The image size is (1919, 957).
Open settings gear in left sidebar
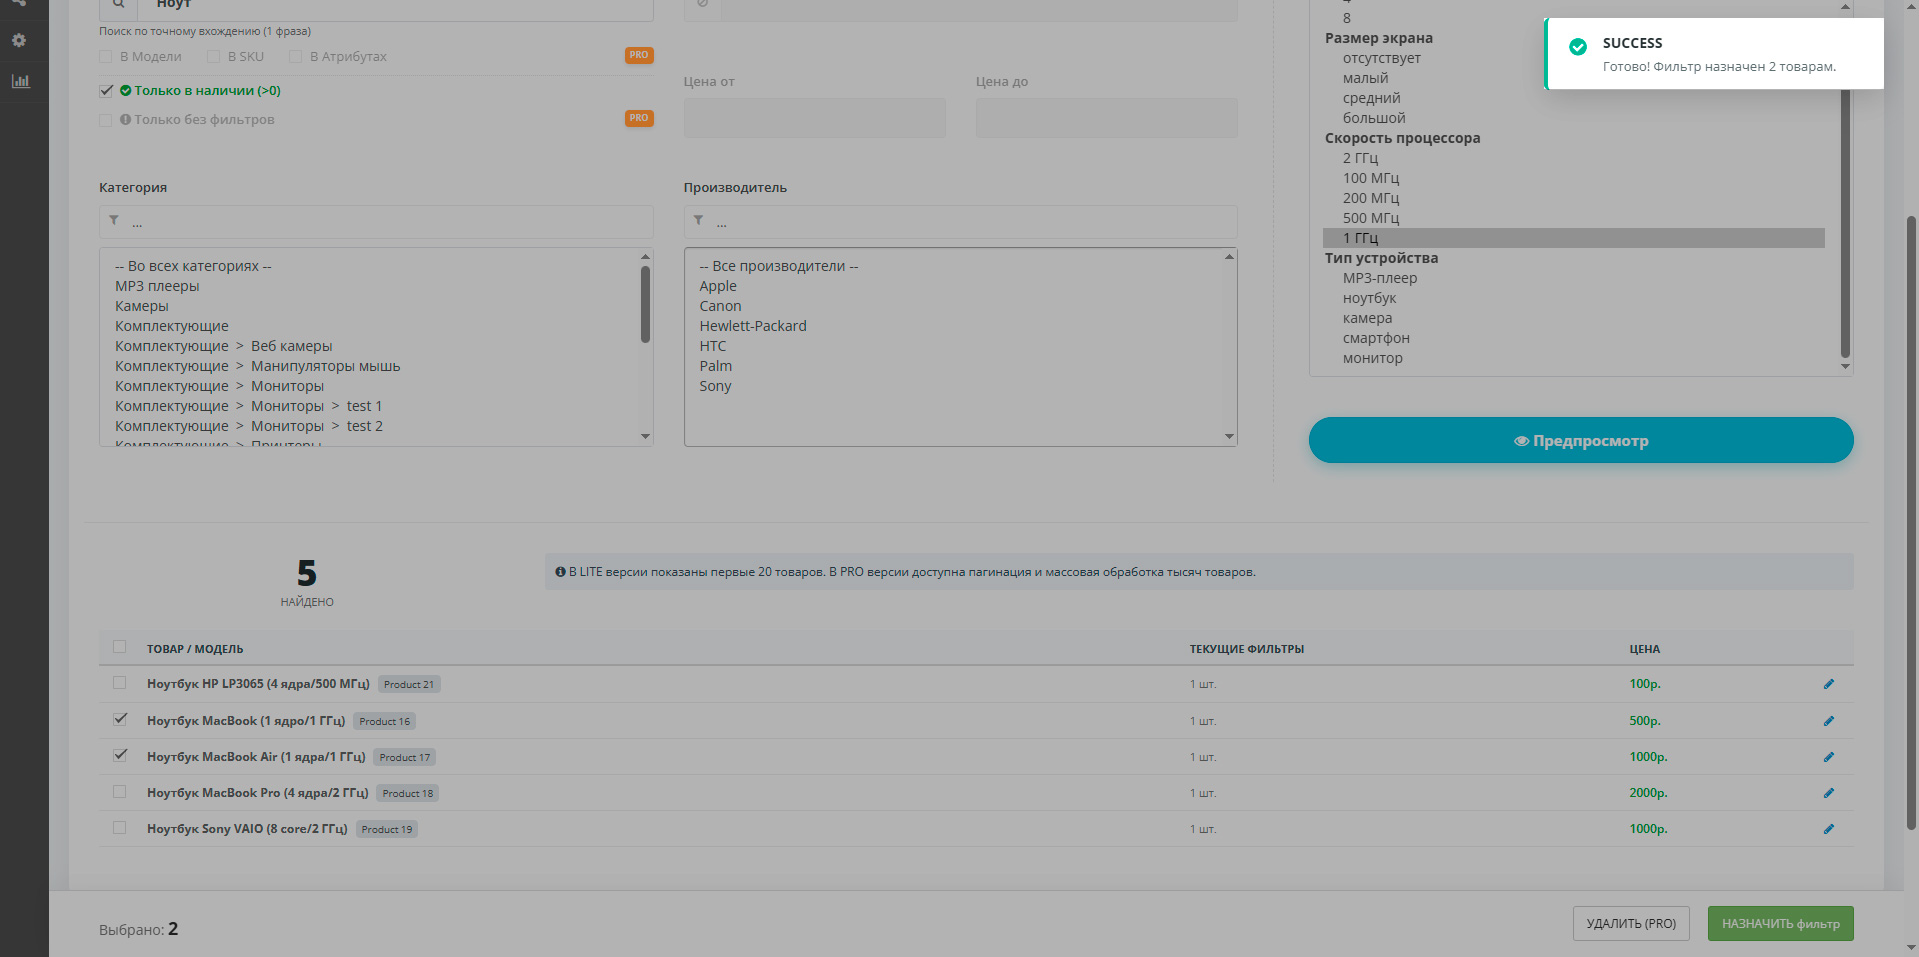[x=19, y=41]
